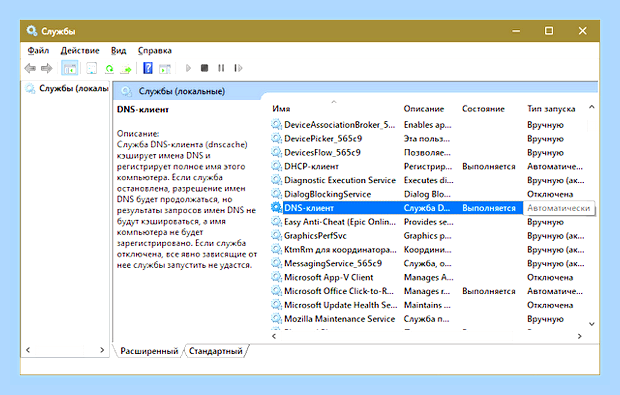Minimize the Службы window
The image size is (620, 395).
pyautogui.click(x=516, y=30)
